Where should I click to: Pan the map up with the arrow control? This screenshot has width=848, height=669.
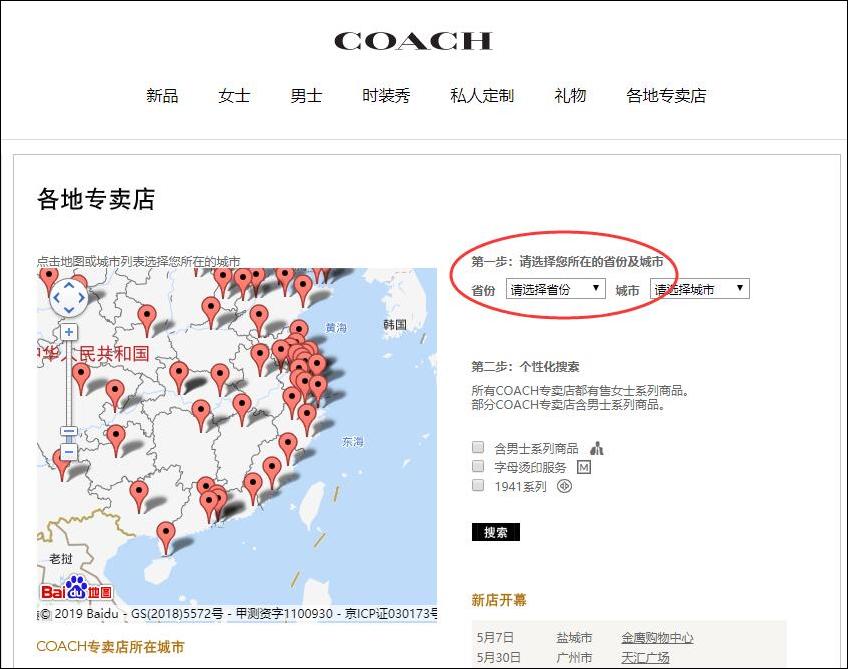(69, 284)
